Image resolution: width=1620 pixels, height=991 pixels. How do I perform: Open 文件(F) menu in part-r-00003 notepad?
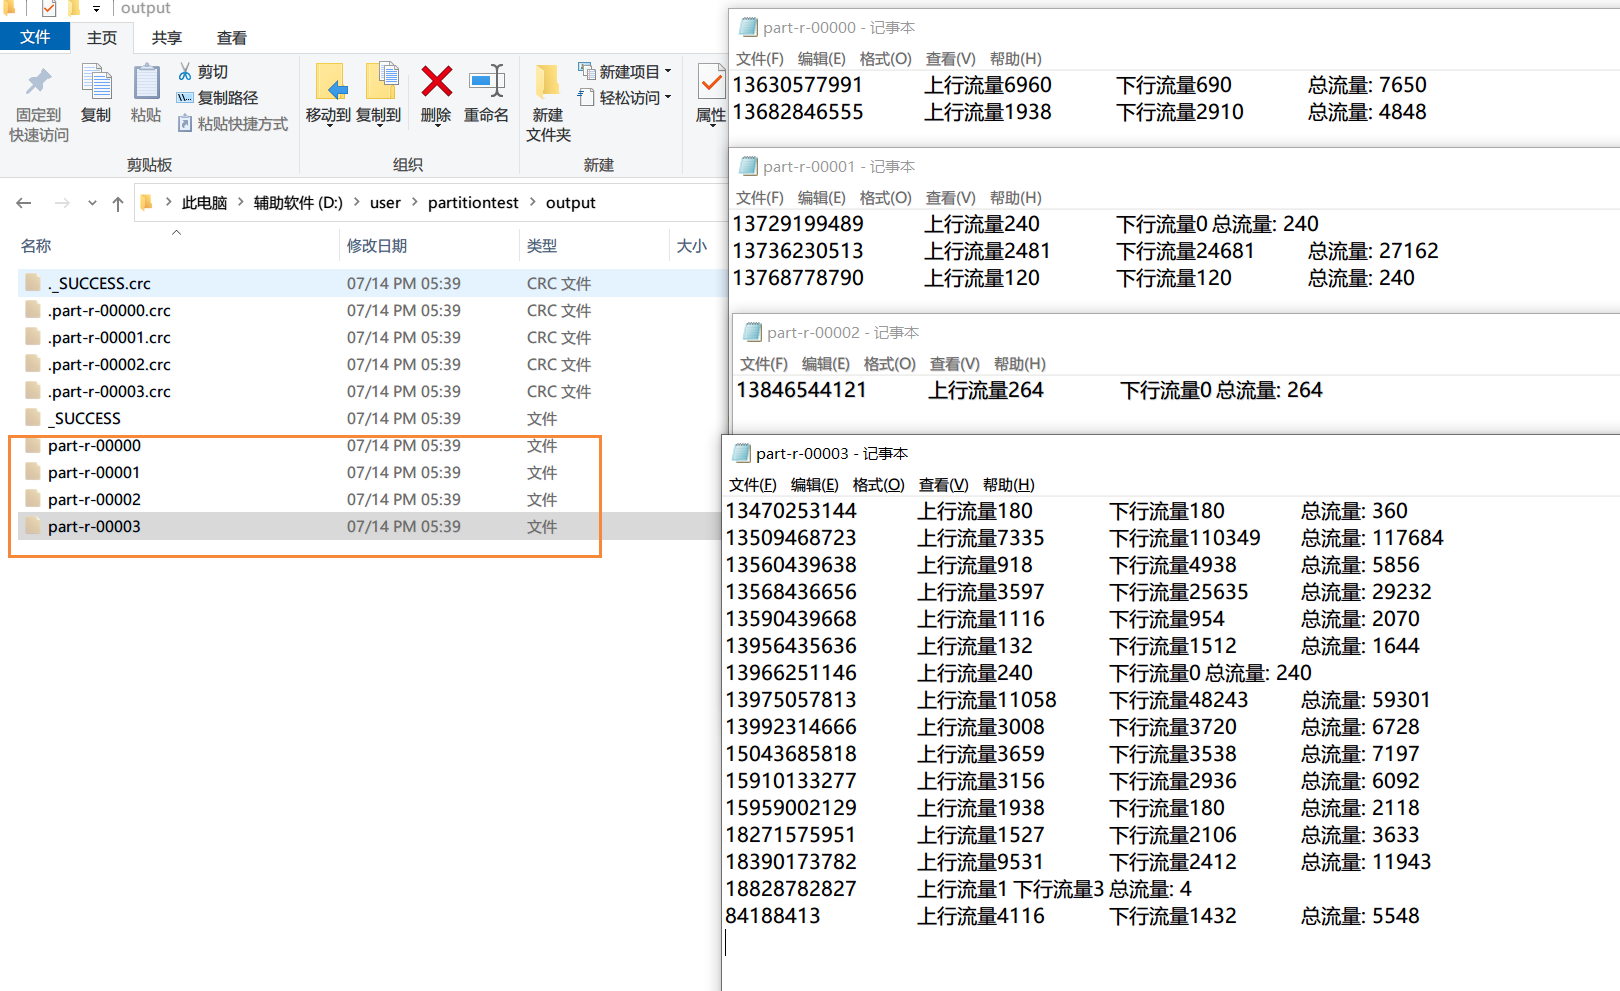[x=753, y=485]
